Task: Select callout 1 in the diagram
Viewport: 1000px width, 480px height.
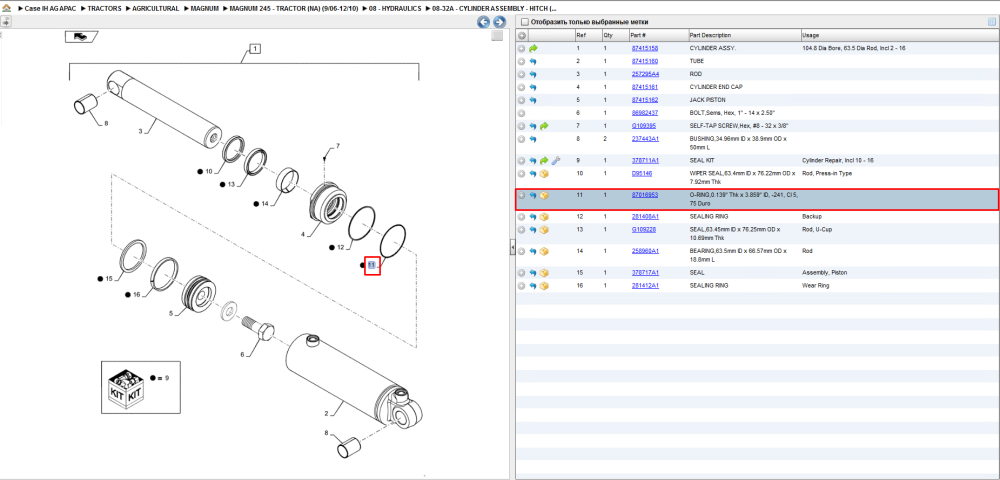Action: click(x=254, y=49)
